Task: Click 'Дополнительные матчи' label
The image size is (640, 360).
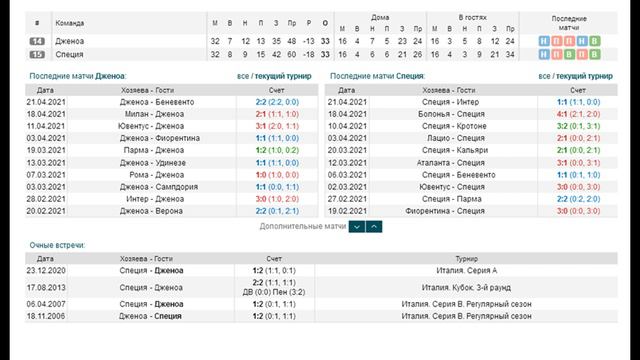Action: coord(302,226)
